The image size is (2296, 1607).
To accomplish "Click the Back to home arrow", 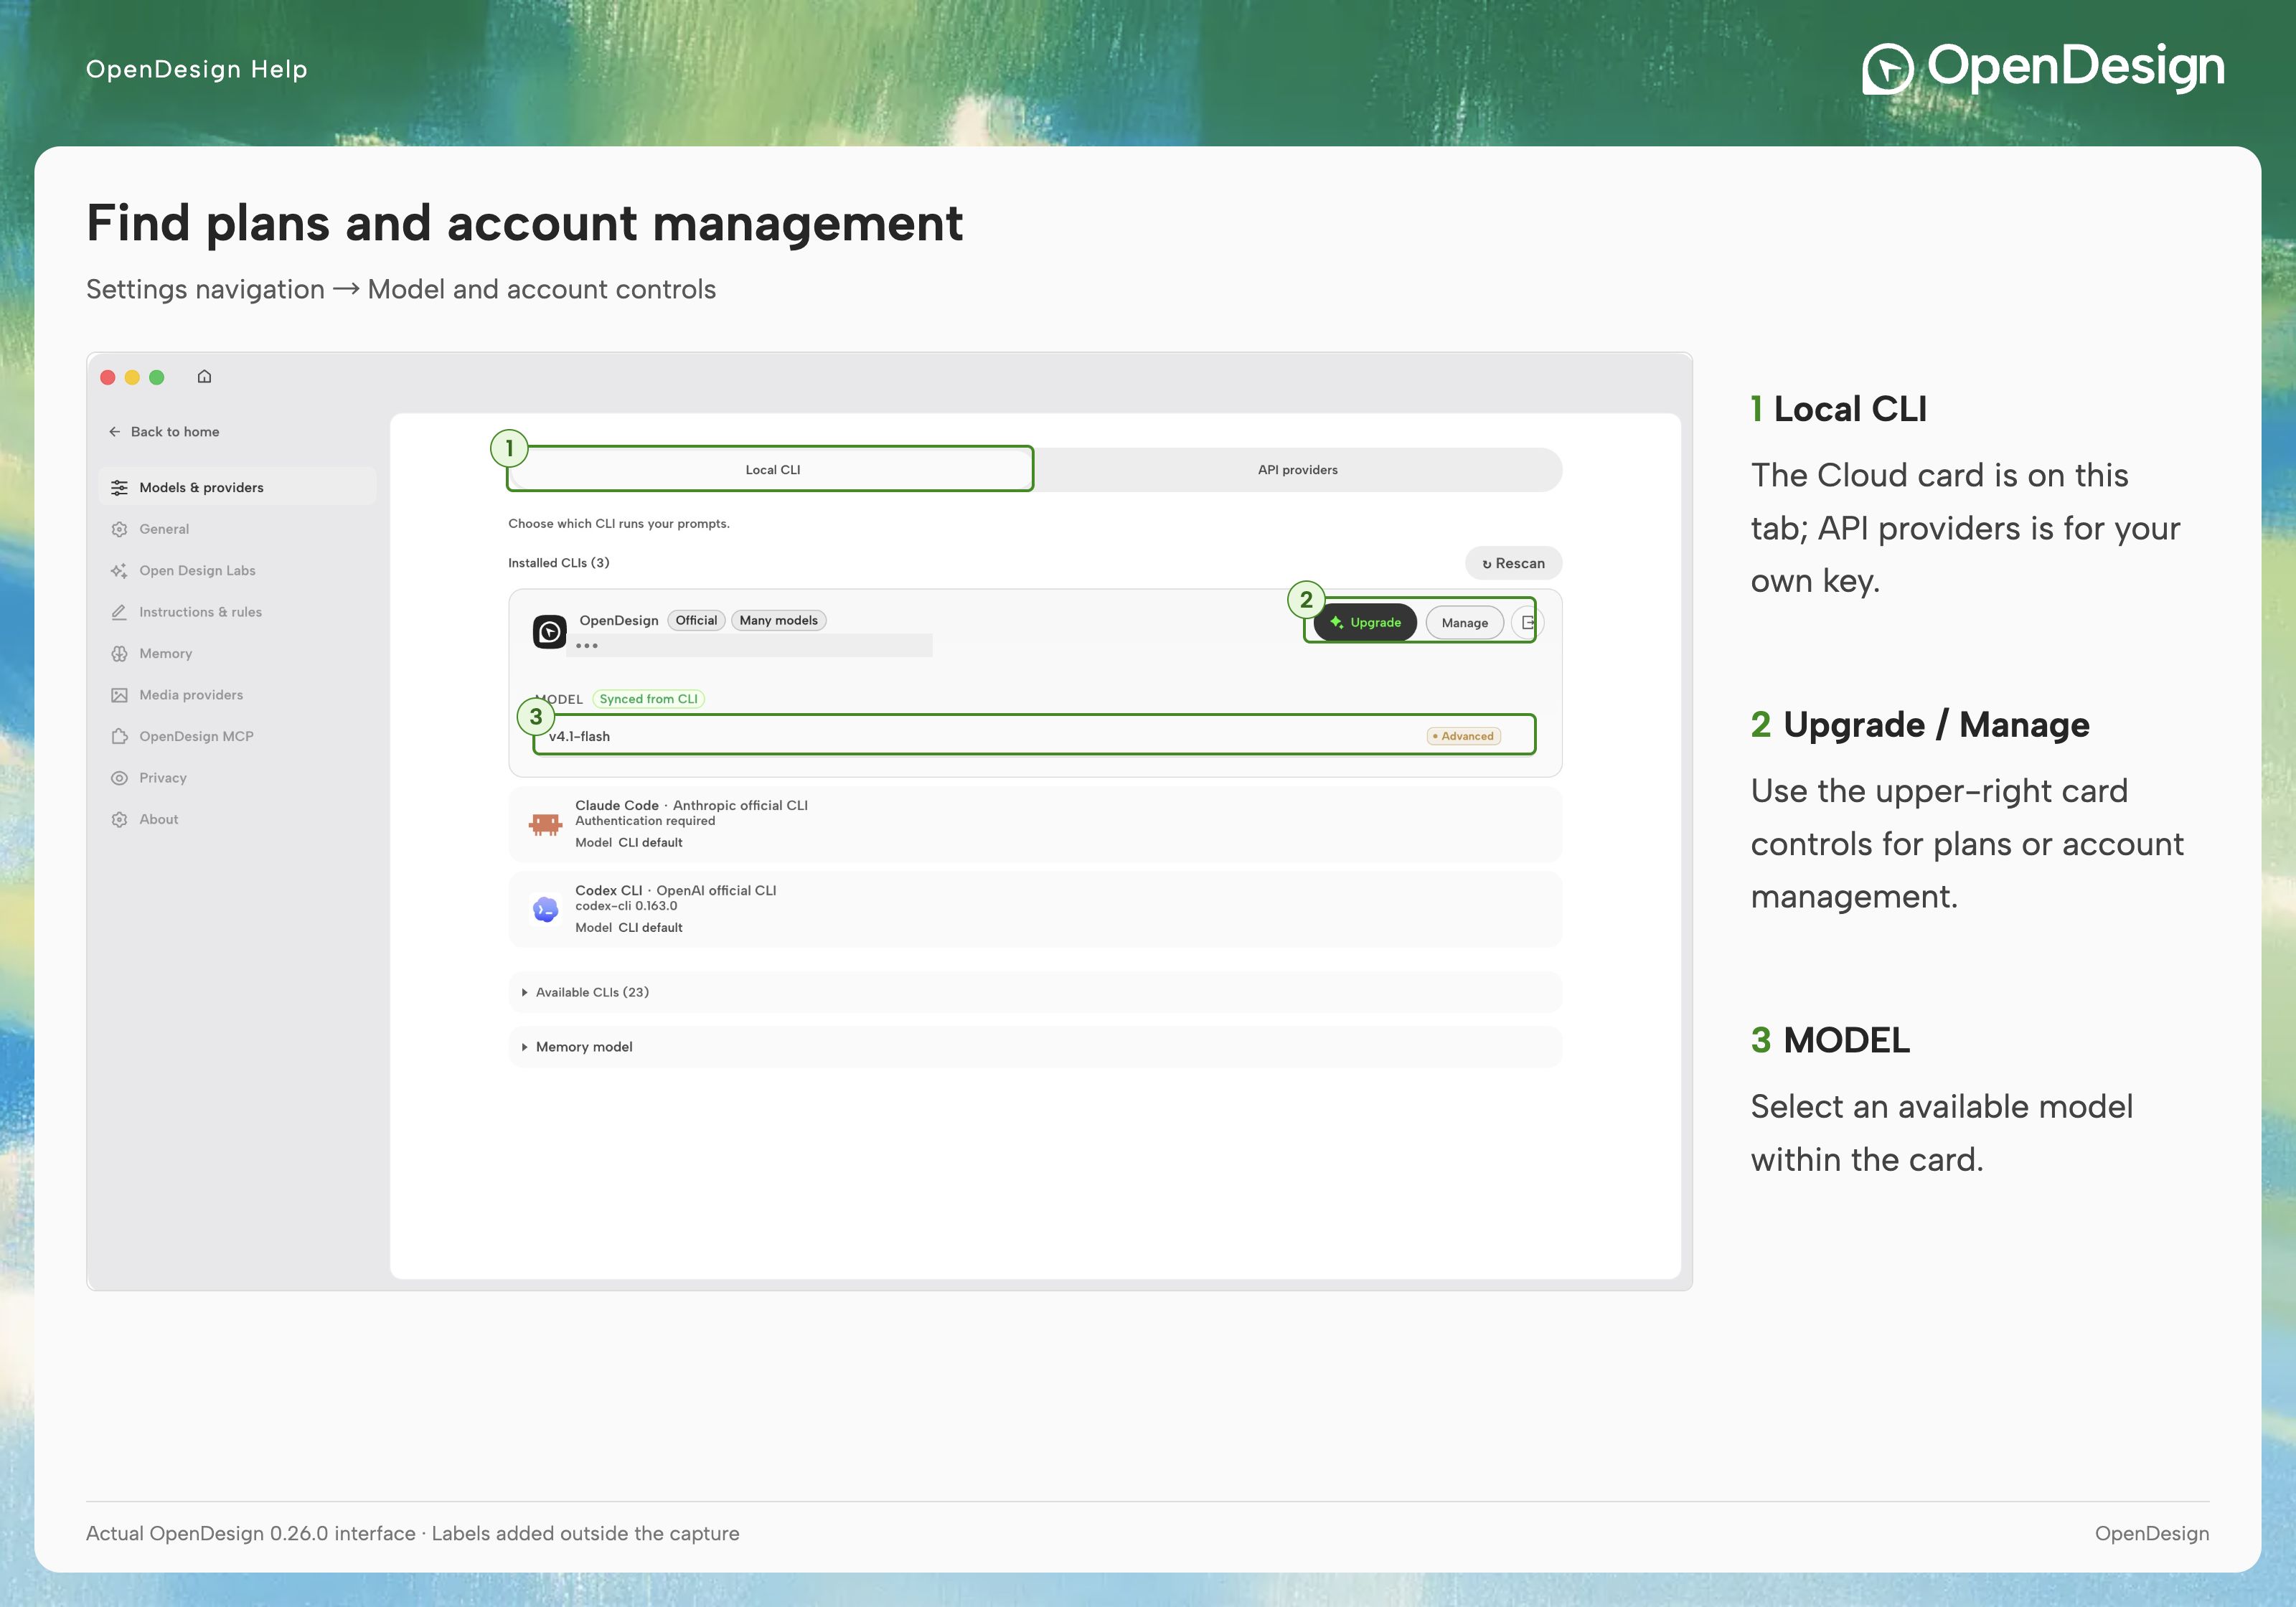I will click(x=114, y=432).
